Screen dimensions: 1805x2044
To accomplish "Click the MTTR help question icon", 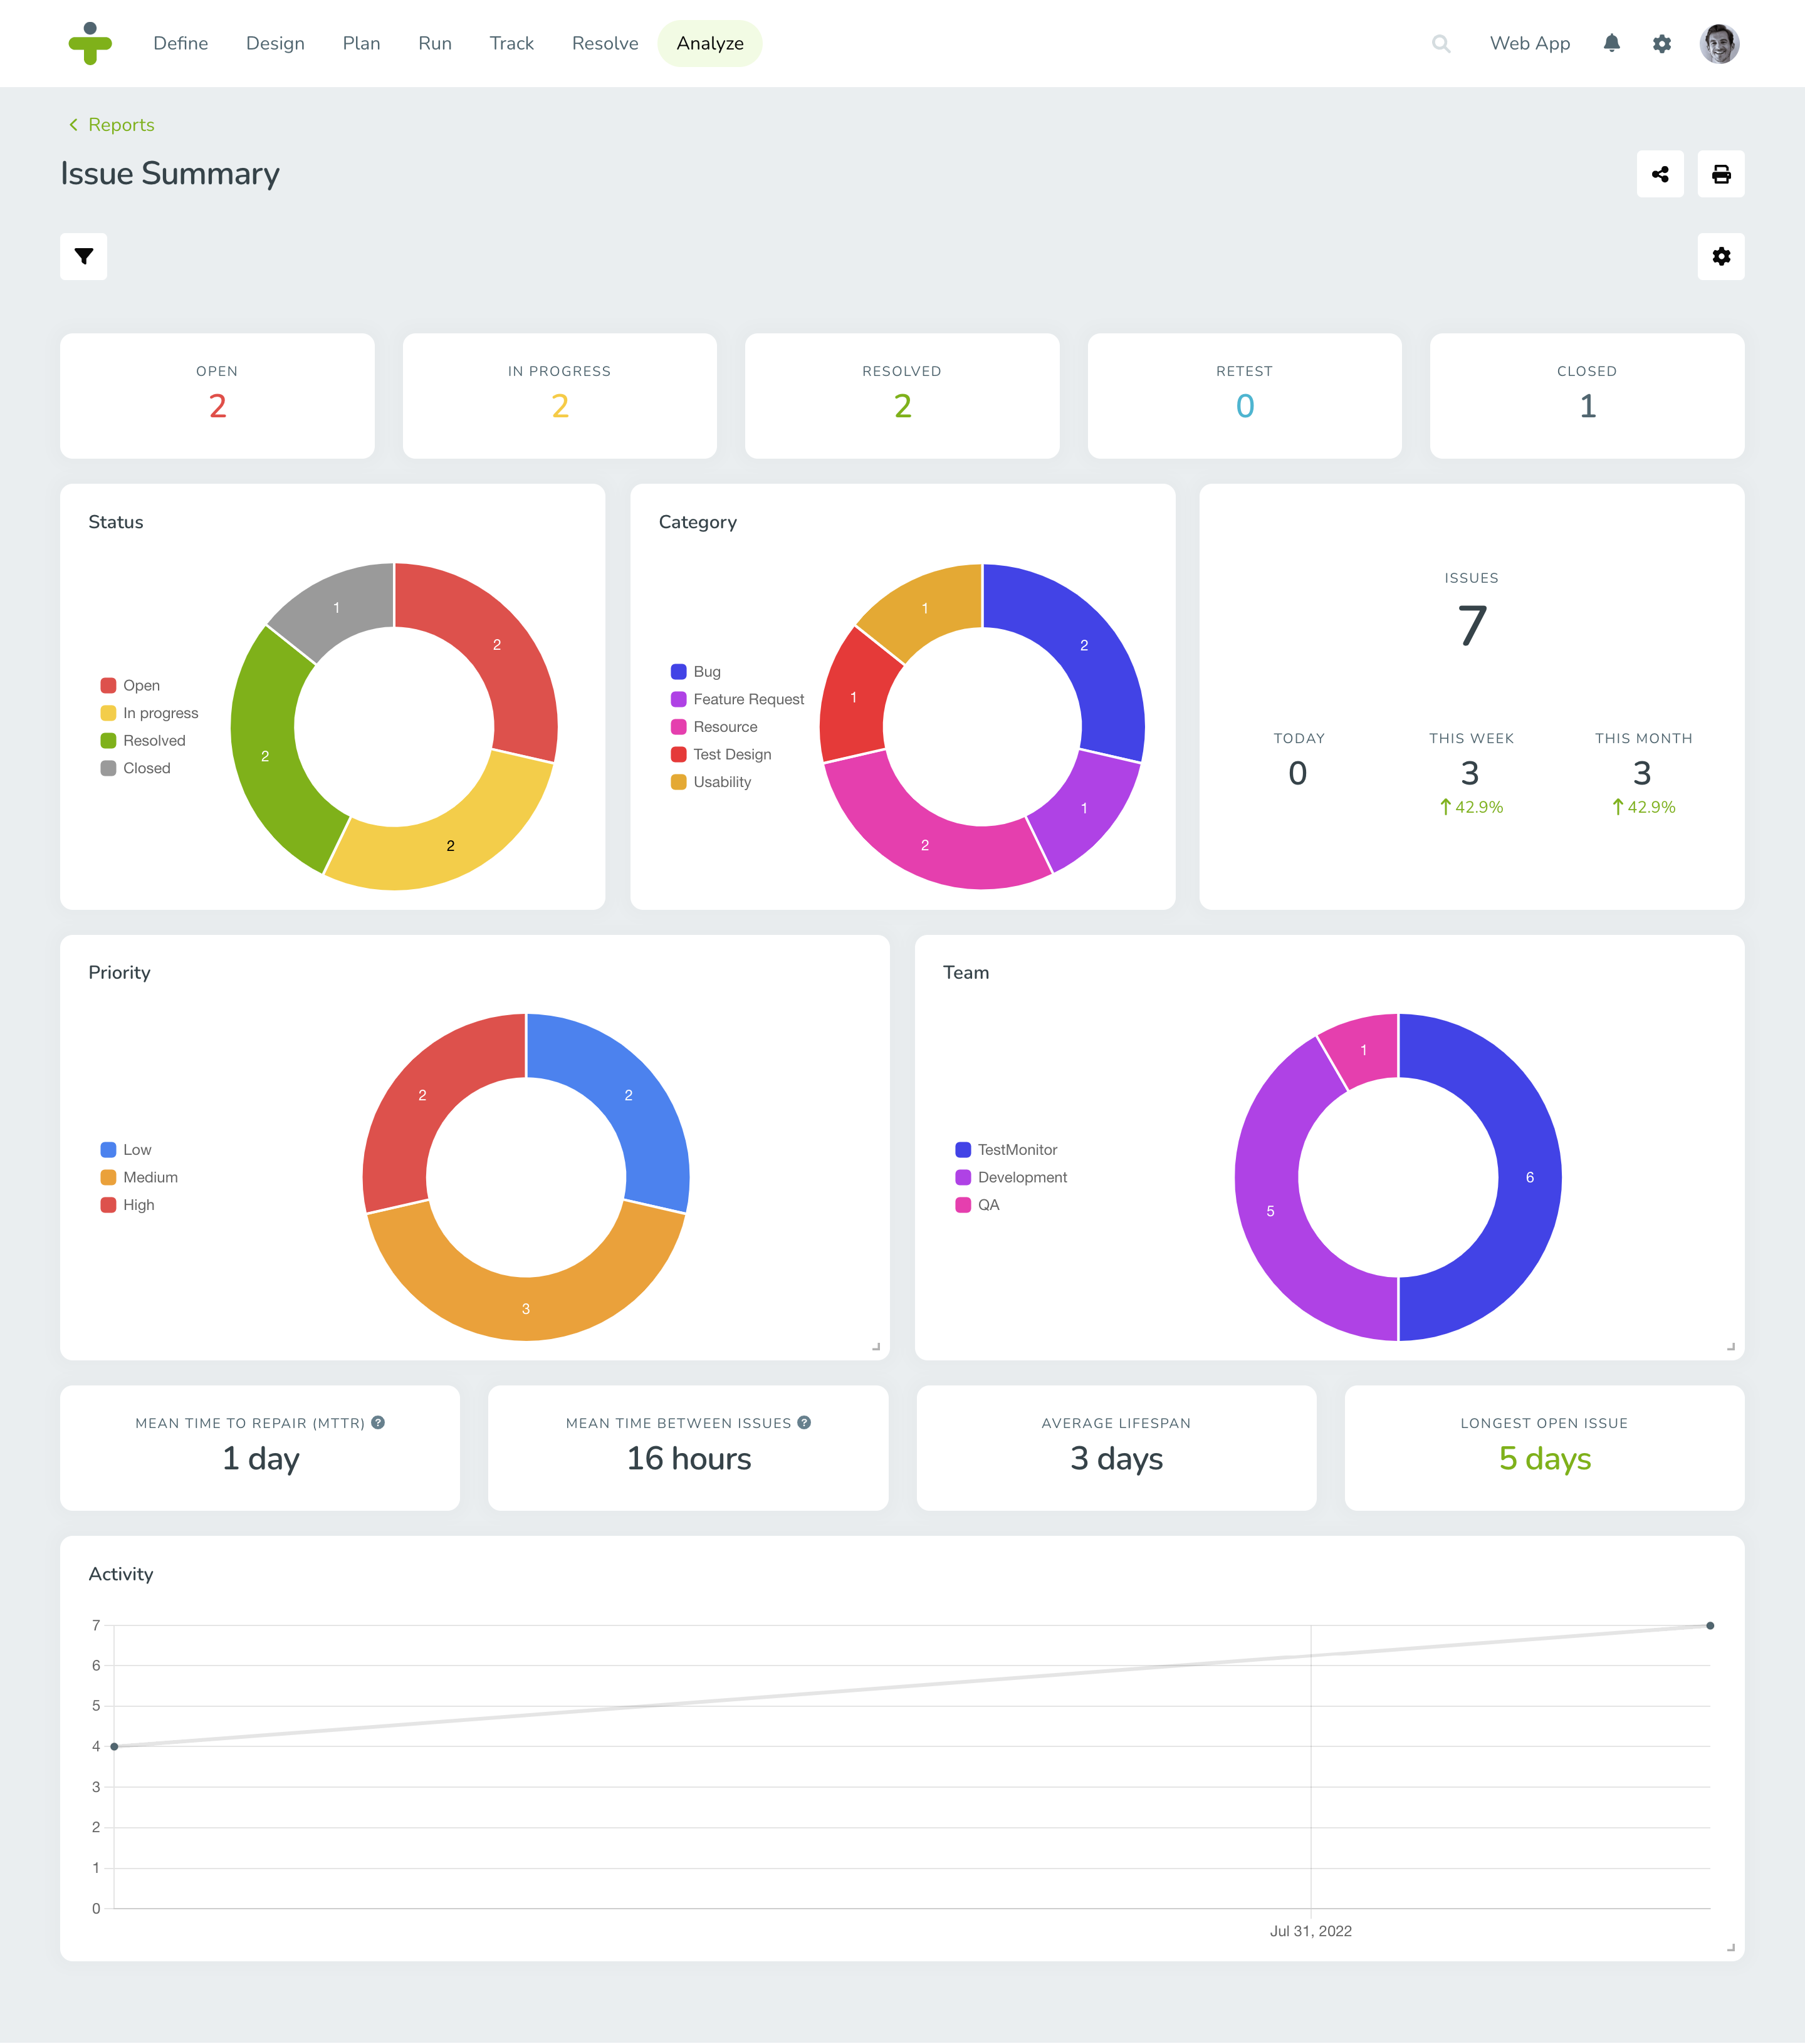I will [378, 1422].
